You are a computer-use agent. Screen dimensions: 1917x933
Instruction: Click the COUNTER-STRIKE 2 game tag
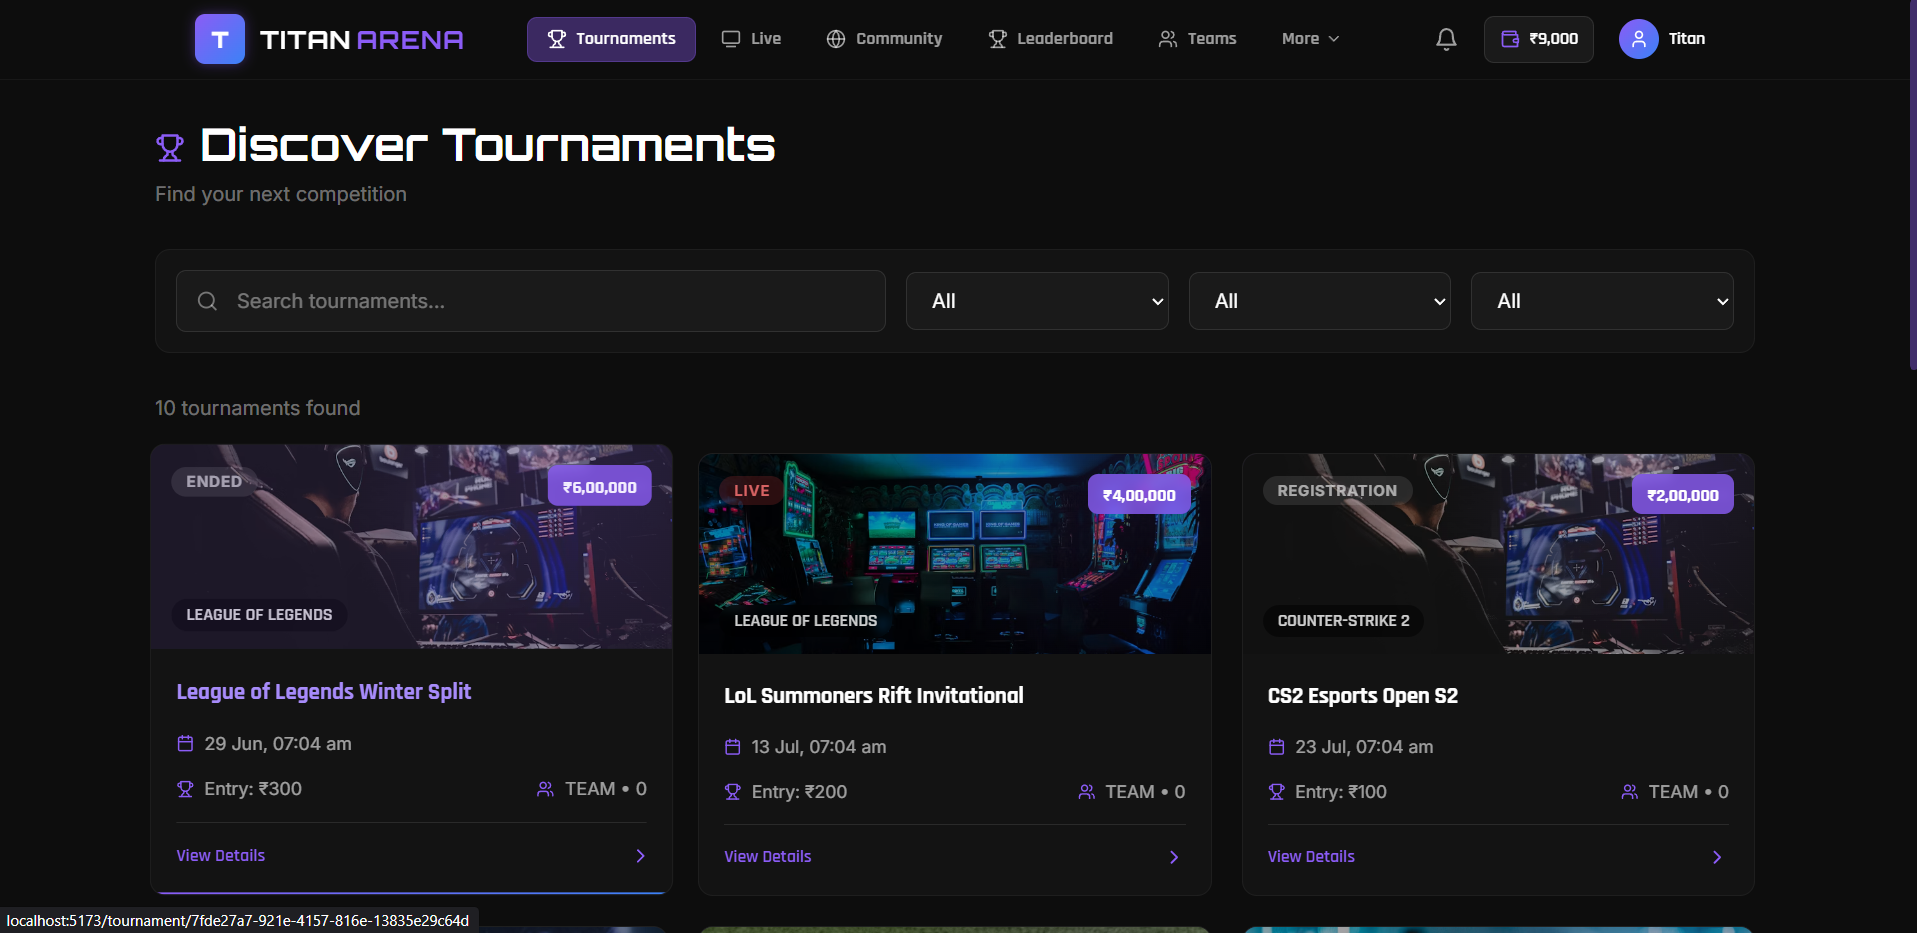(1344, 621)
